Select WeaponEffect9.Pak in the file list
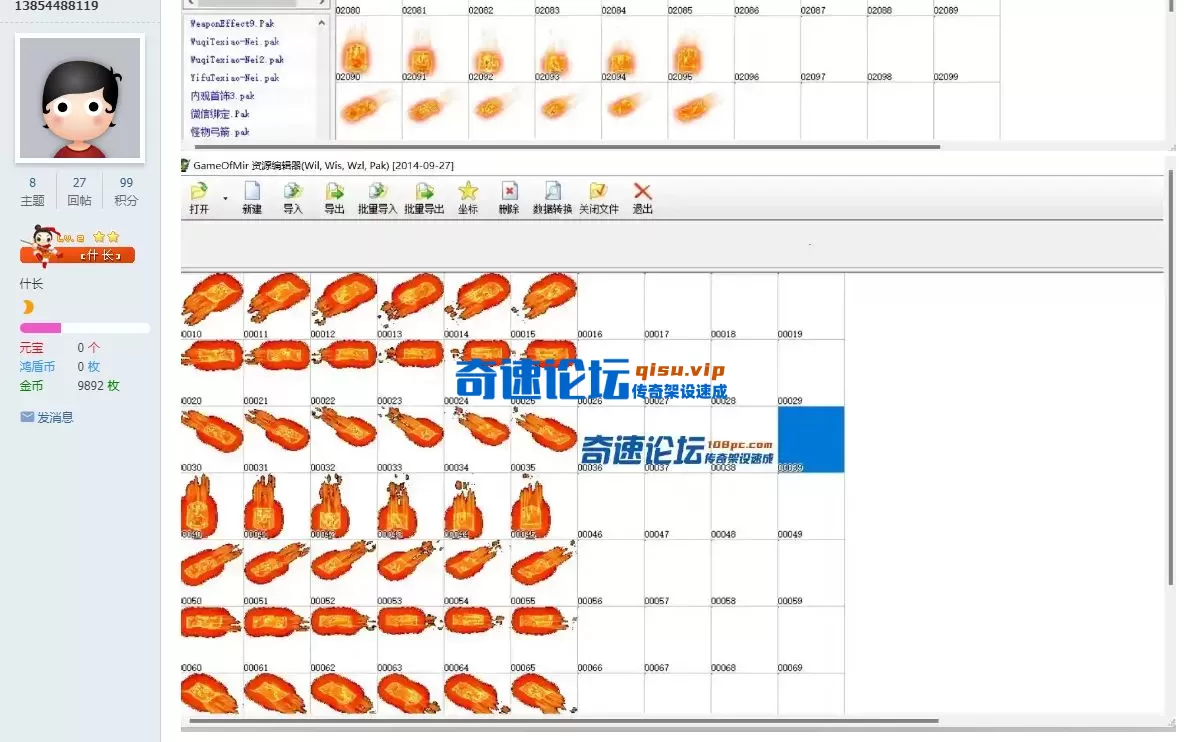 click(234, 23)
